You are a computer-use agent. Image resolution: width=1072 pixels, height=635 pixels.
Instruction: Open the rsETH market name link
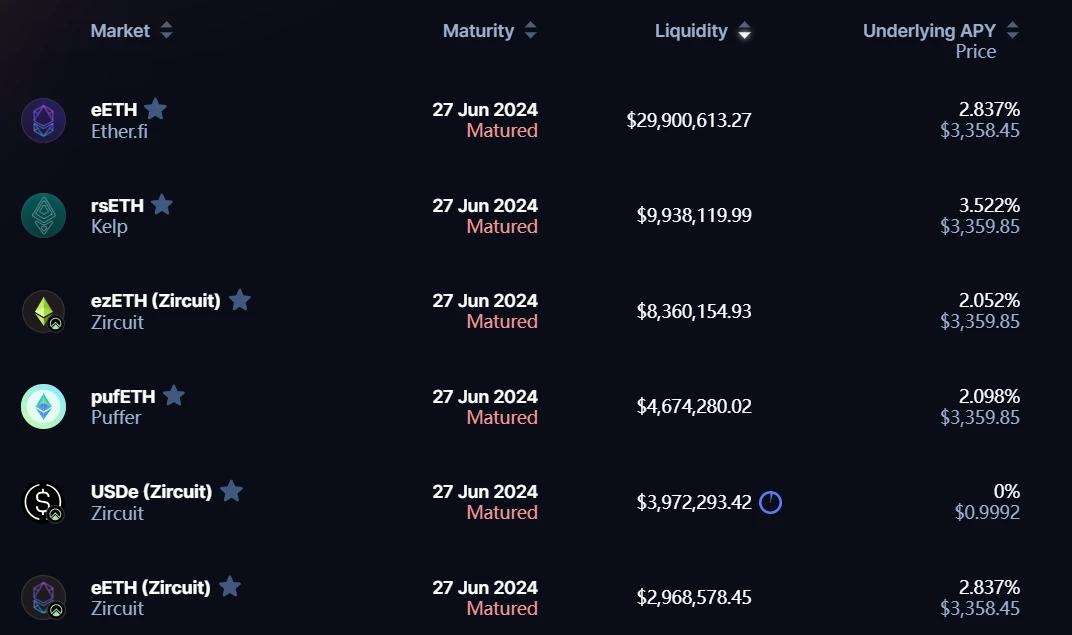click(x=117, y=205)
